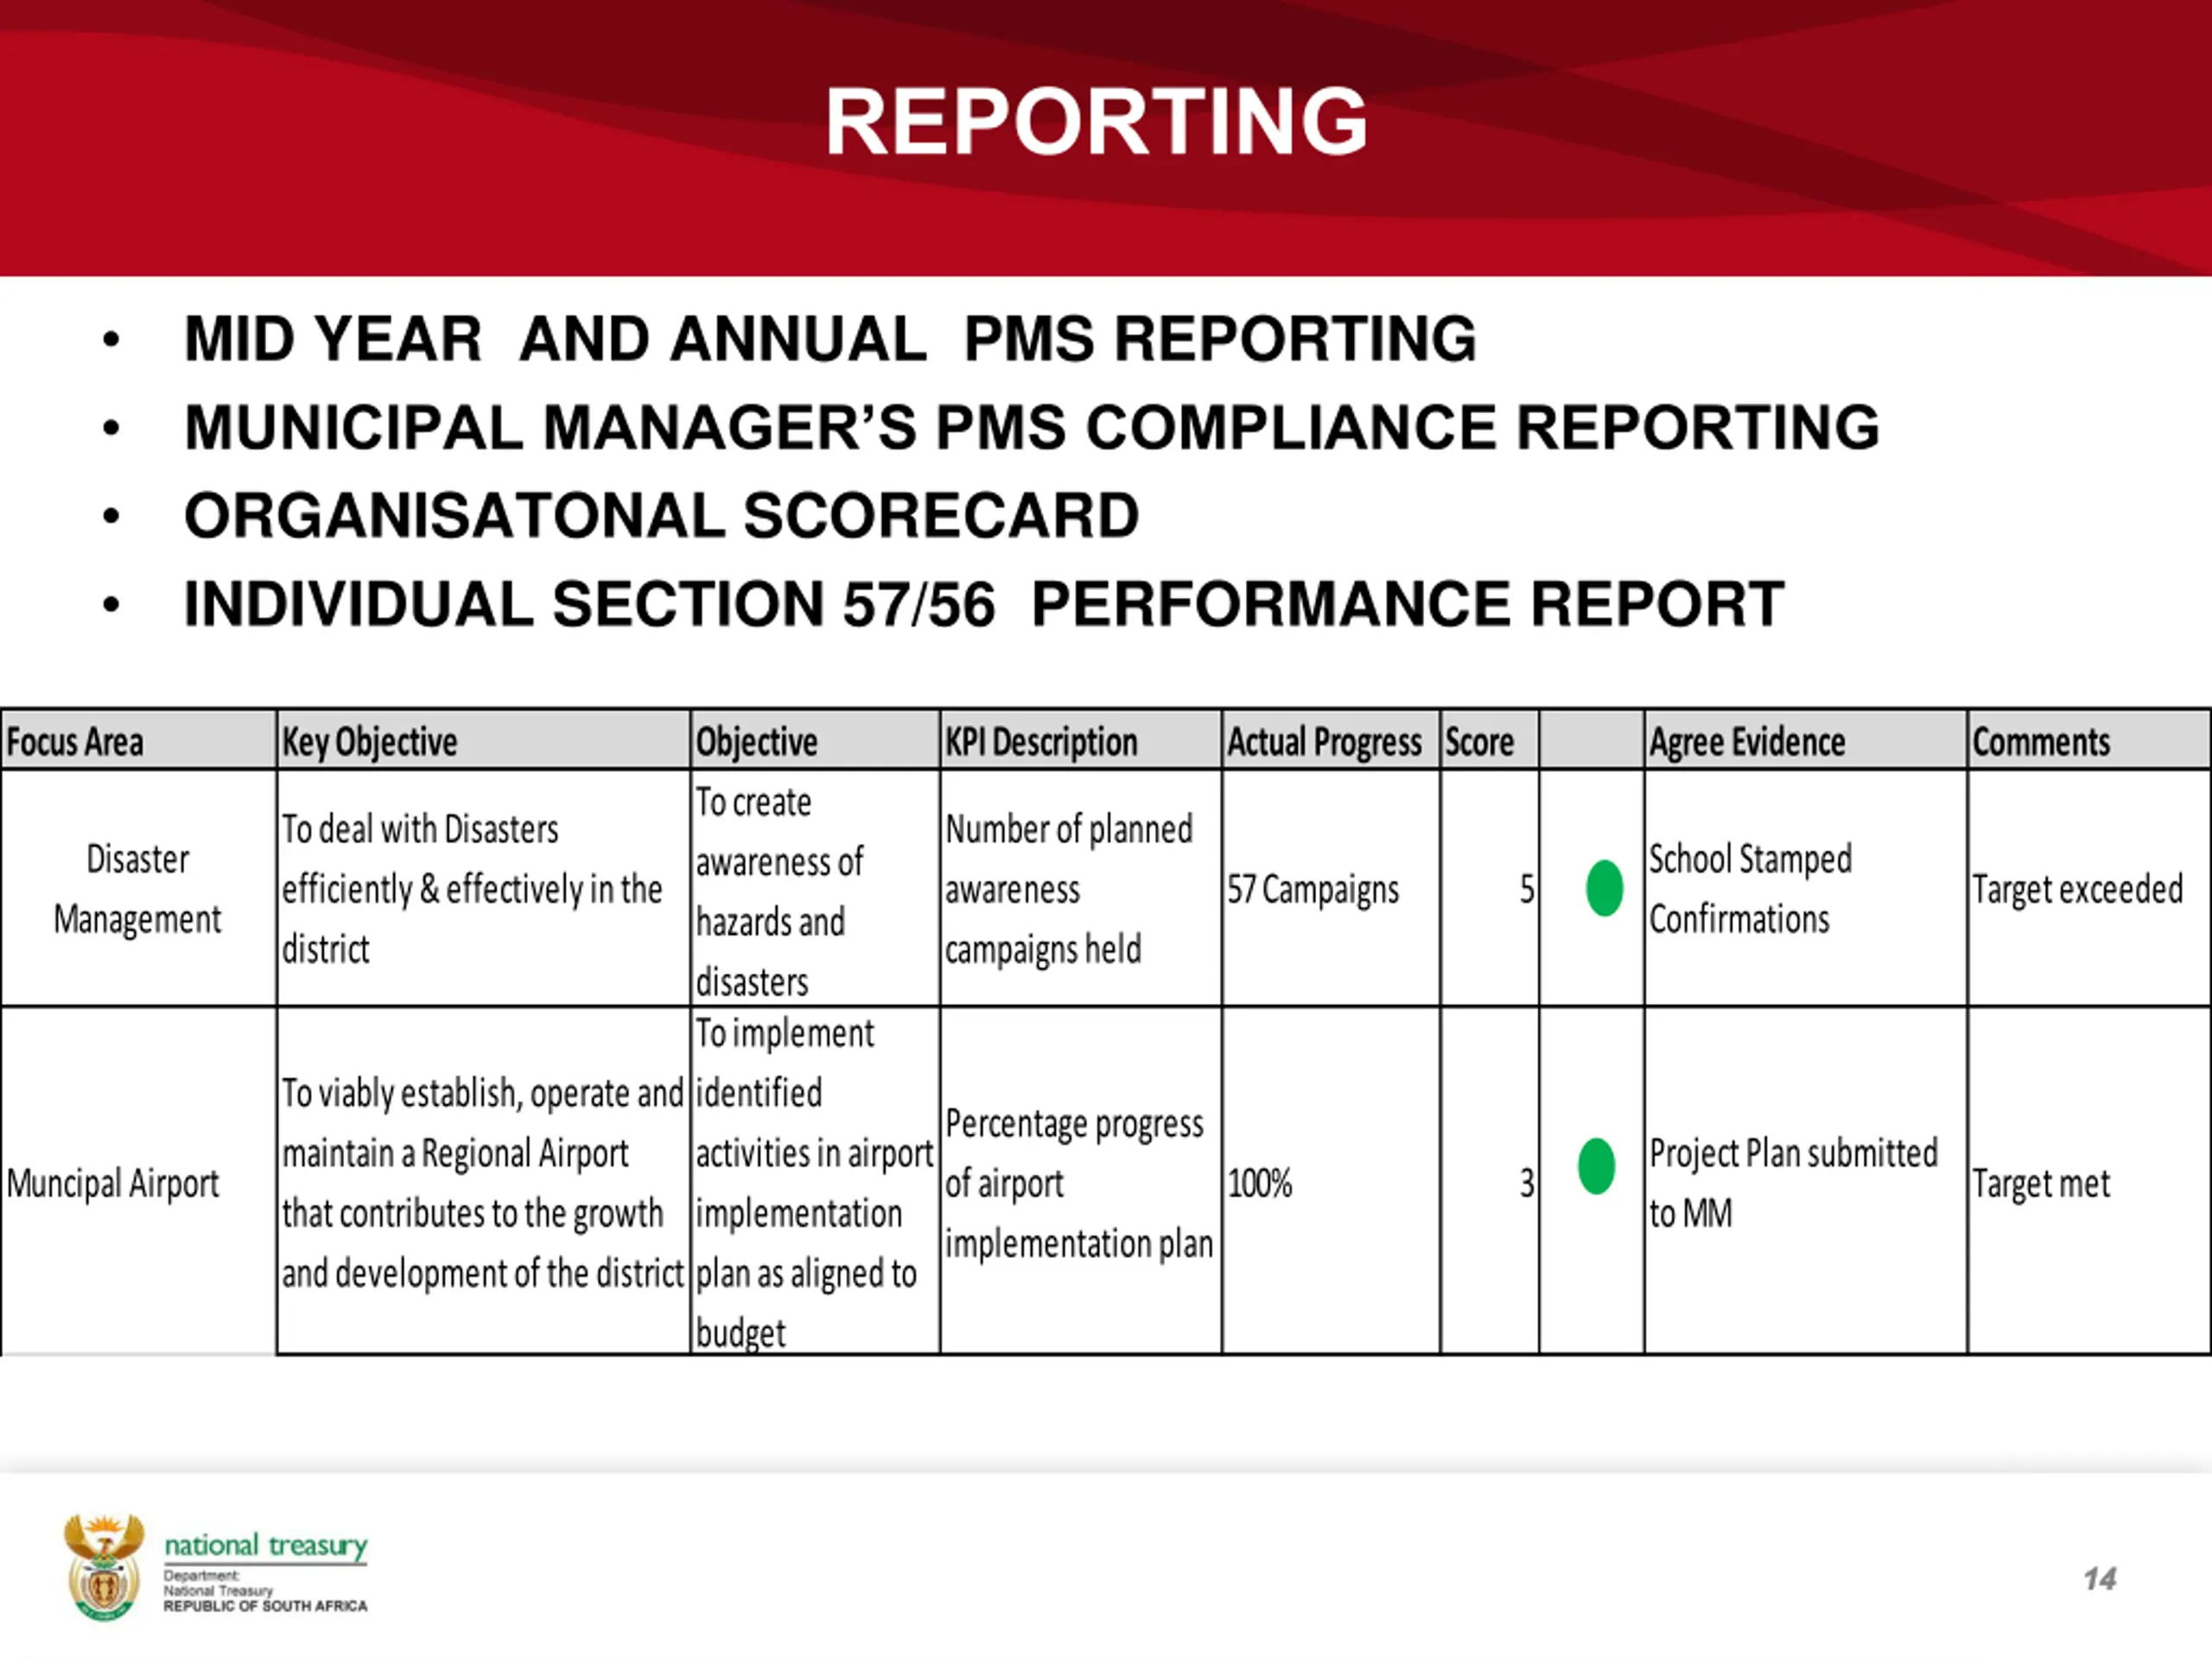Select the 'INDIVIDUAL SECTION 57/56 PERFORMANCE REPORT' bullet
2212x1659 pixels.
(984, 605)
